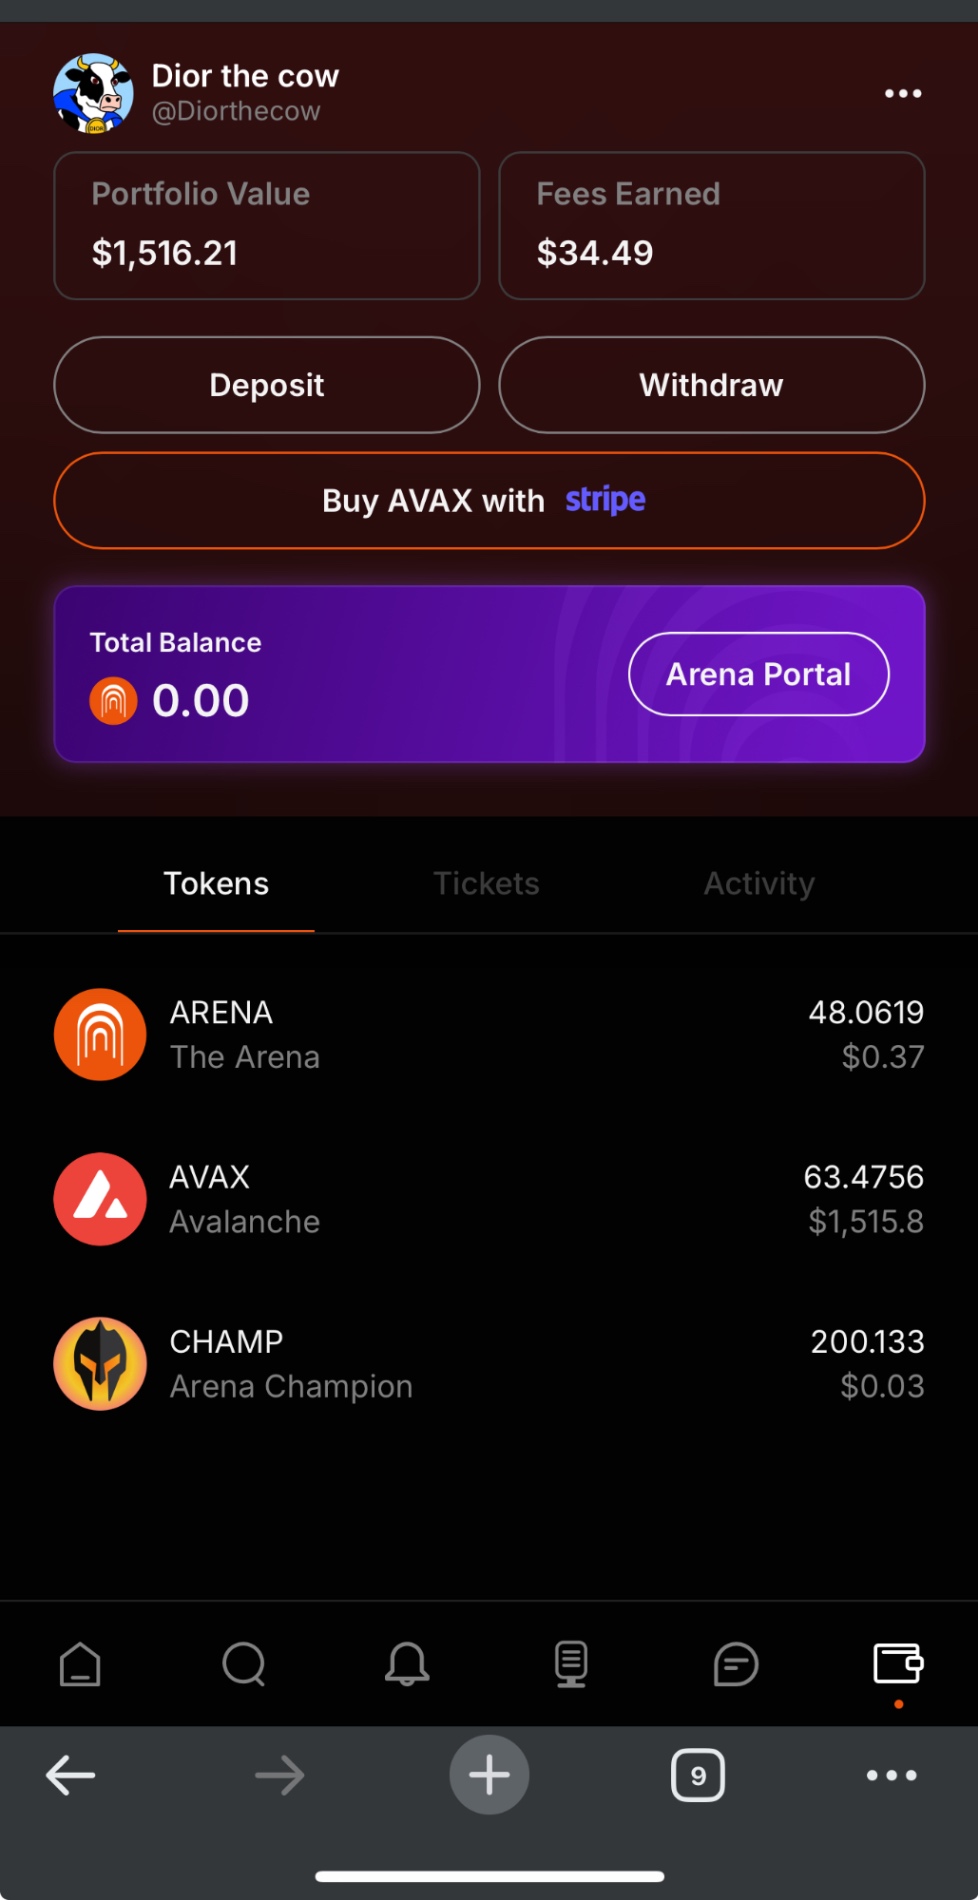
Task: Open the home feed icon
Action: (x=80, y=1665)
